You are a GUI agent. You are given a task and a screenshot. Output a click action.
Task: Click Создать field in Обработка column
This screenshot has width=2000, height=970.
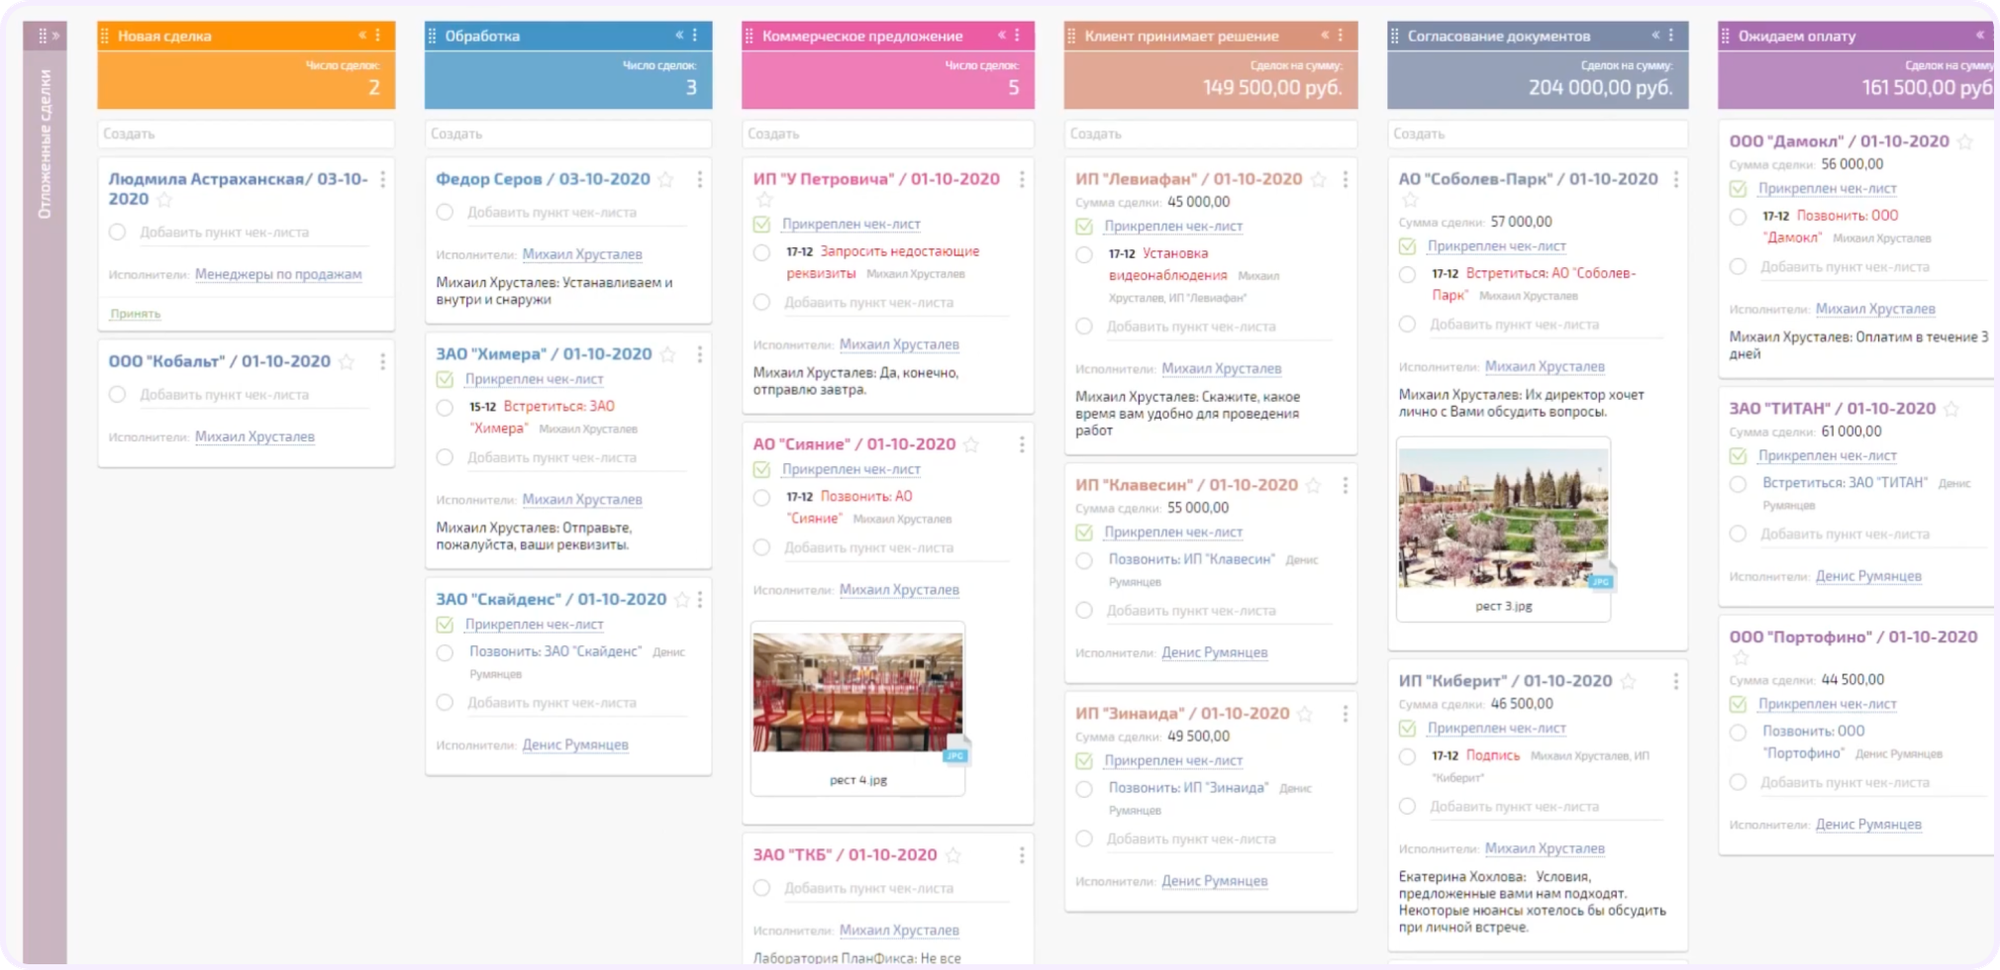click(x=568, y=134)
